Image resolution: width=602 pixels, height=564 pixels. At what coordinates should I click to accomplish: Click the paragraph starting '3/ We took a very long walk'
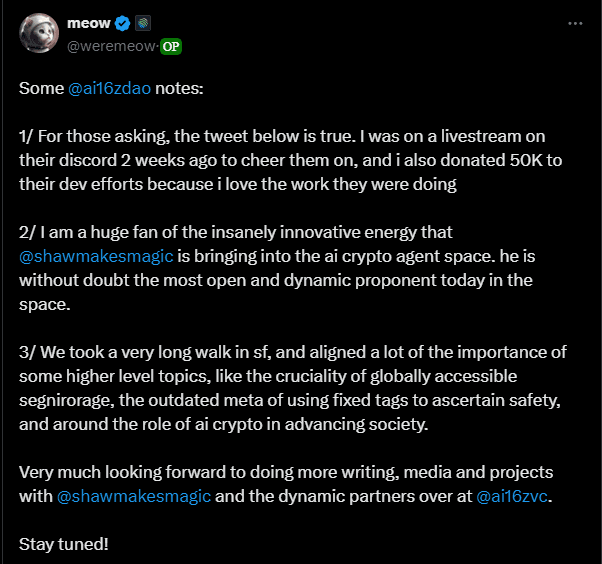[293, 388]
